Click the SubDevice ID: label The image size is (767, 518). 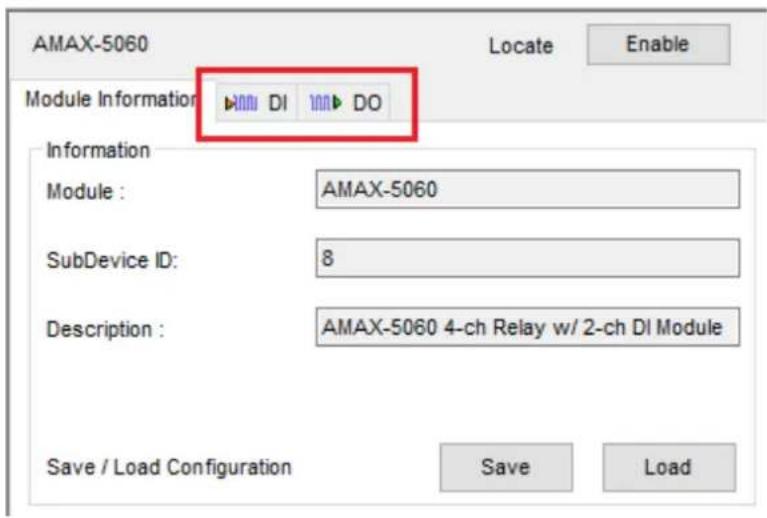point(112,260)
